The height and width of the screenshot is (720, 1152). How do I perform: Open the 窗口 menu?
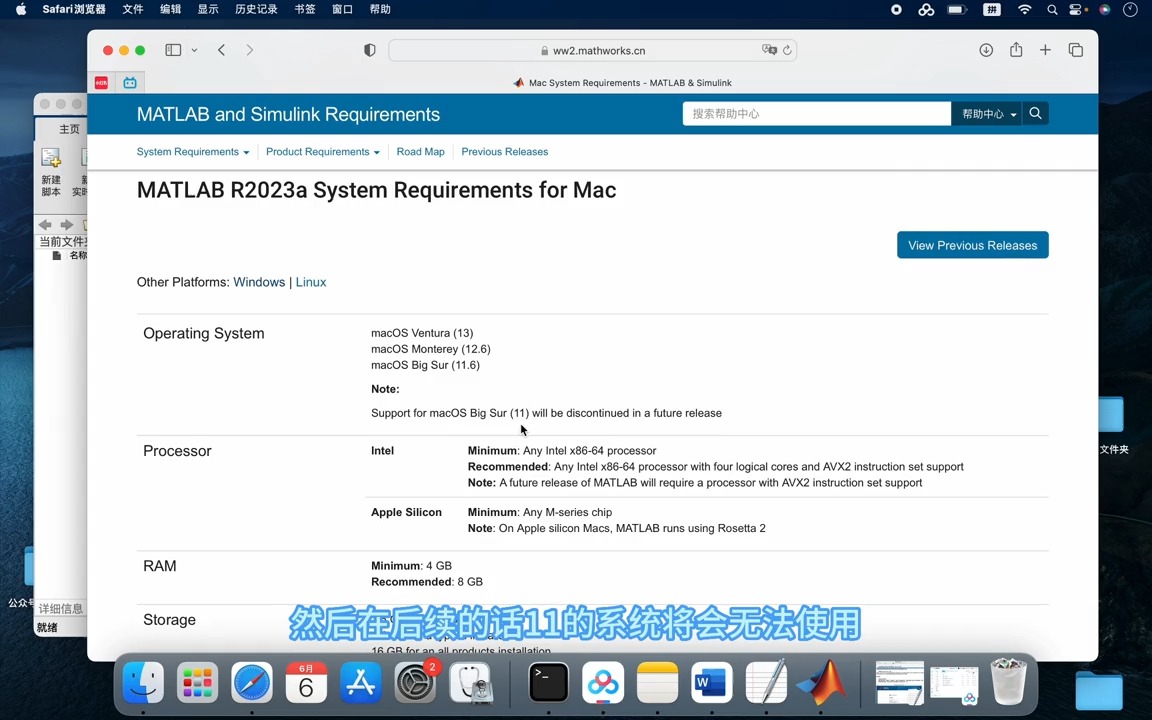[x=342, y=10]
